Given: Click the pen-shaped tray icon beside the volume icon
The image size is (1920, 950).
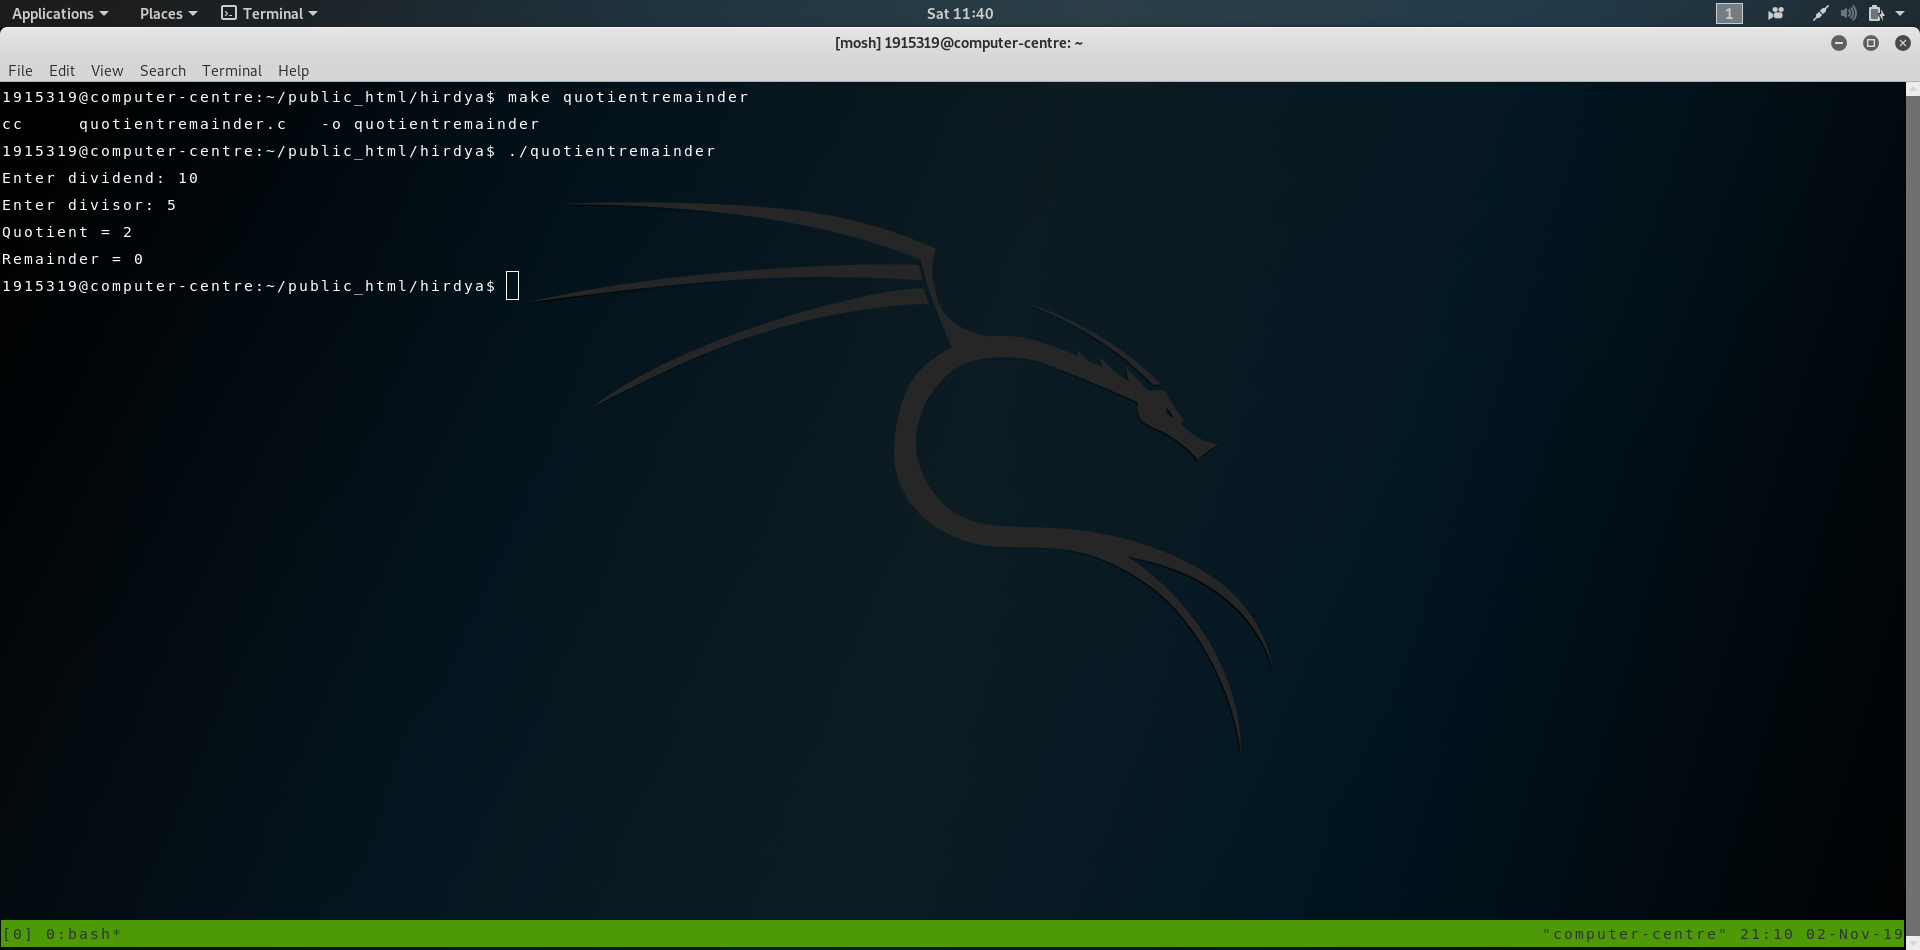Looking at the screenshot, I should (x=1820, y=14).
